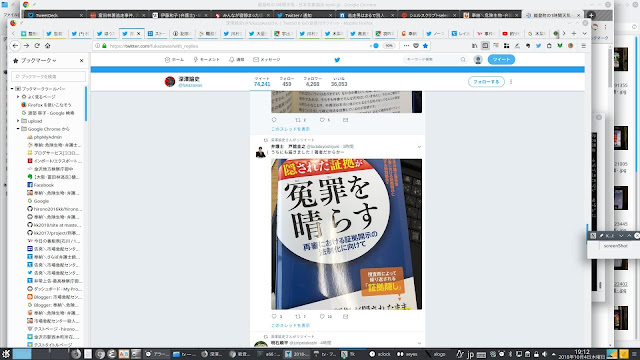The height and width of the screenshot is (360, 640).
Task: Click the jp input method indicator in taskbar
Action: (x=470, y=354)
